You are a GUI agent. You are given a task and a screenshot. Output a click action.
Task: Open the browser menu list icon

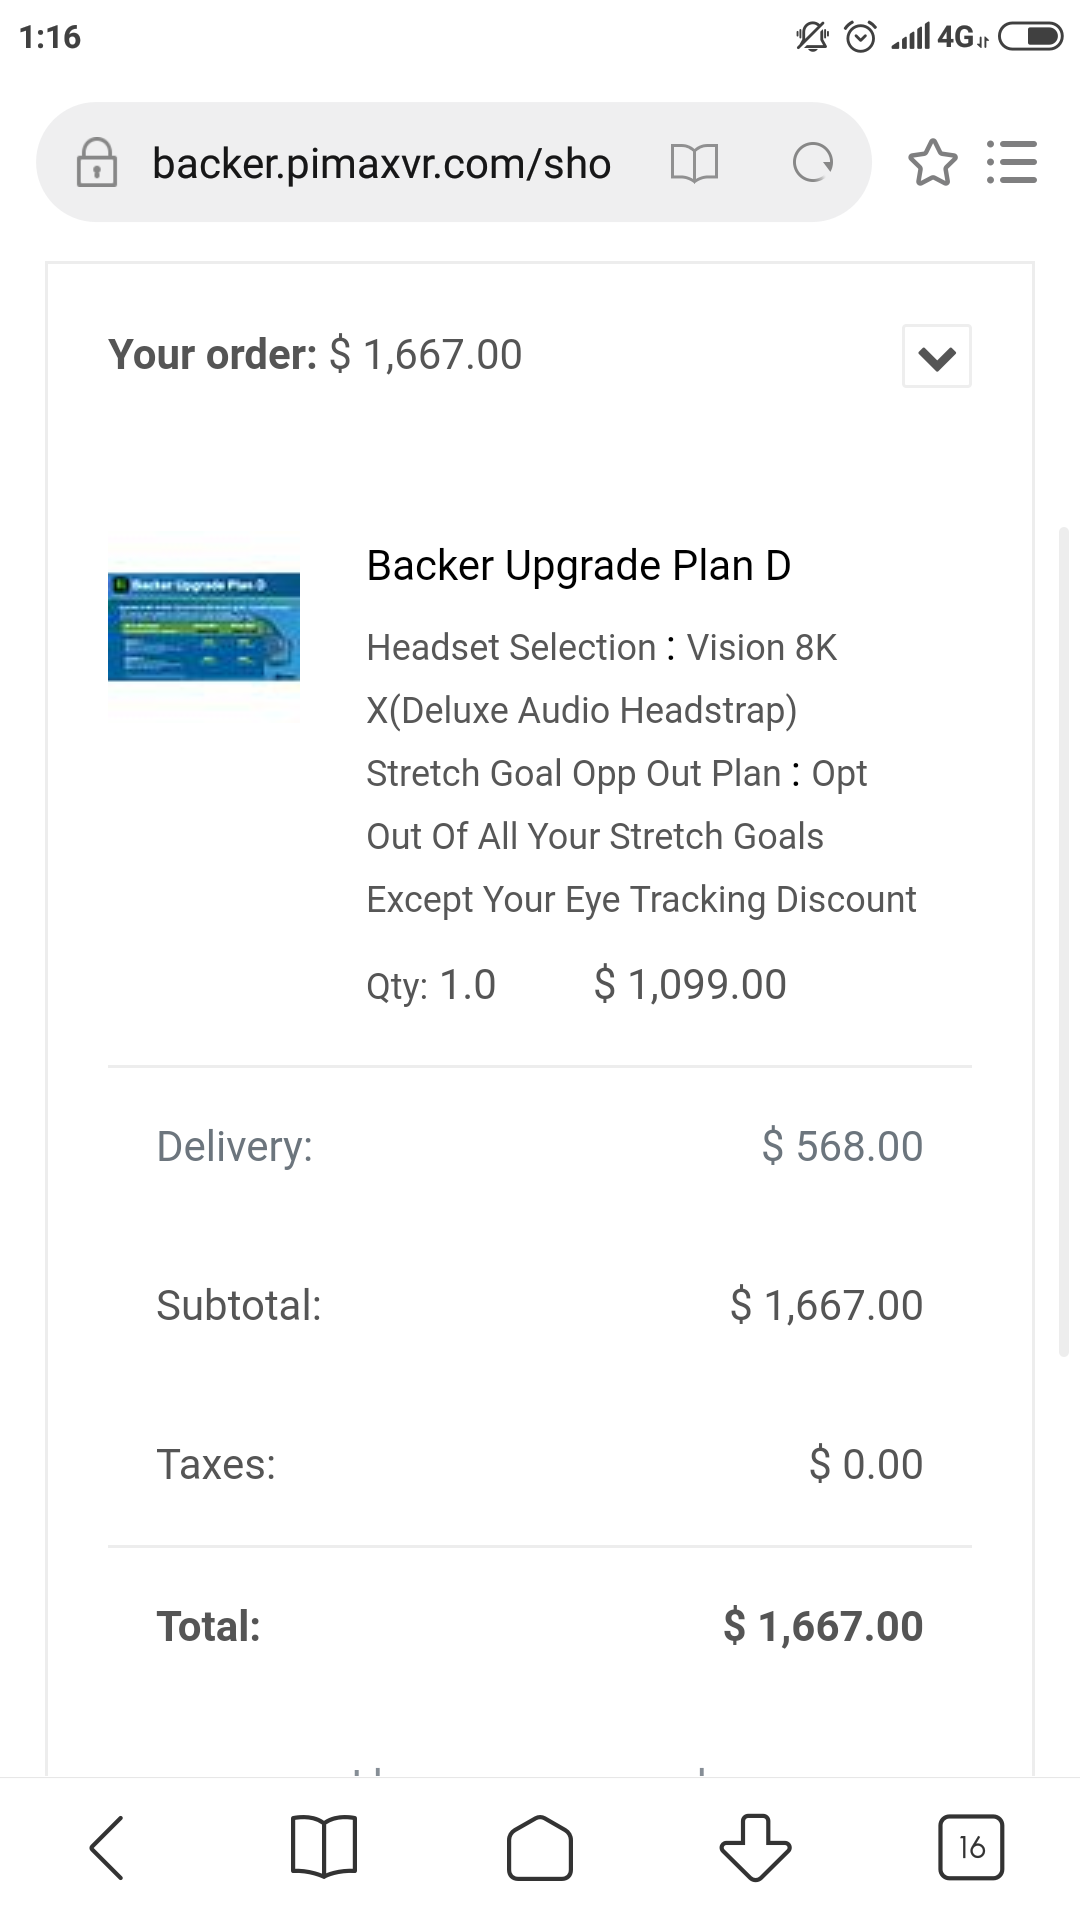(1011, 162)
